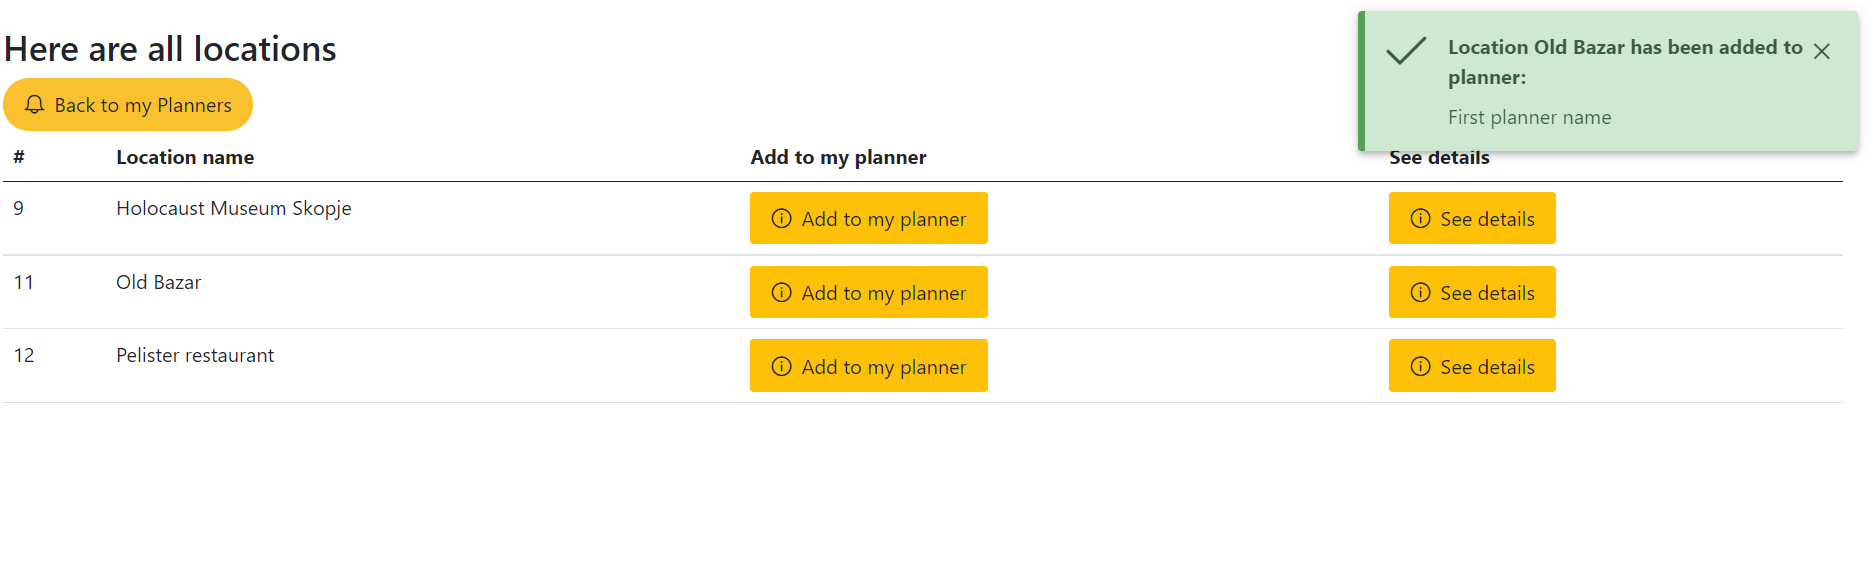
Task: Click info icon on Pelister restaurant's See details button
Action: tap(1420, 367)
